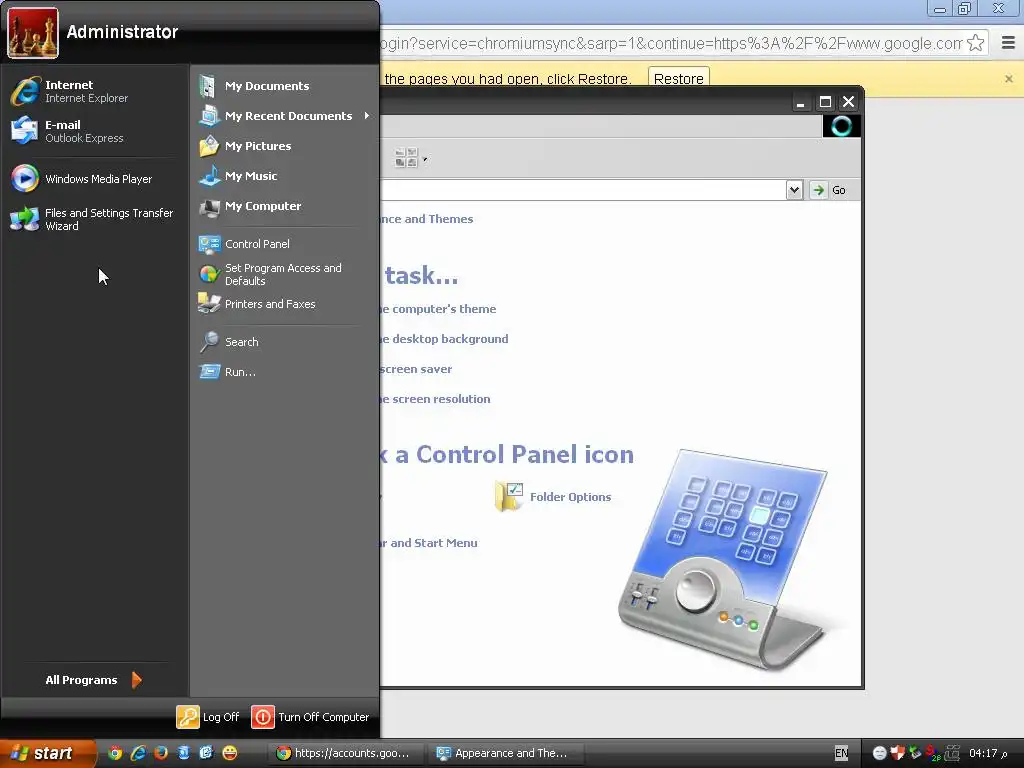Minimize the Appearance and Themes window
This screenshot has width=1024, height=768.
(801, 102)
